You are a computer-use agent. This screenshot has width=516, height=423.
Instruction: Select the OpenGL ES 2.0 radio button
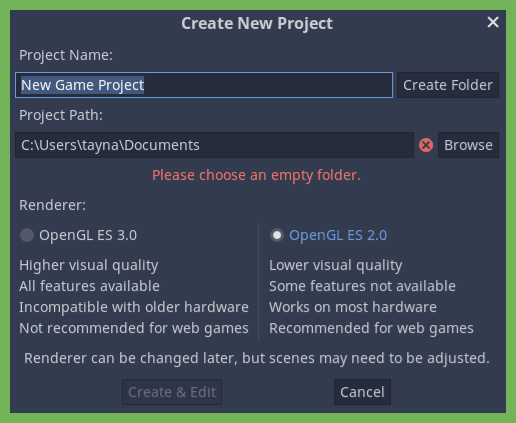coord(277,235)
